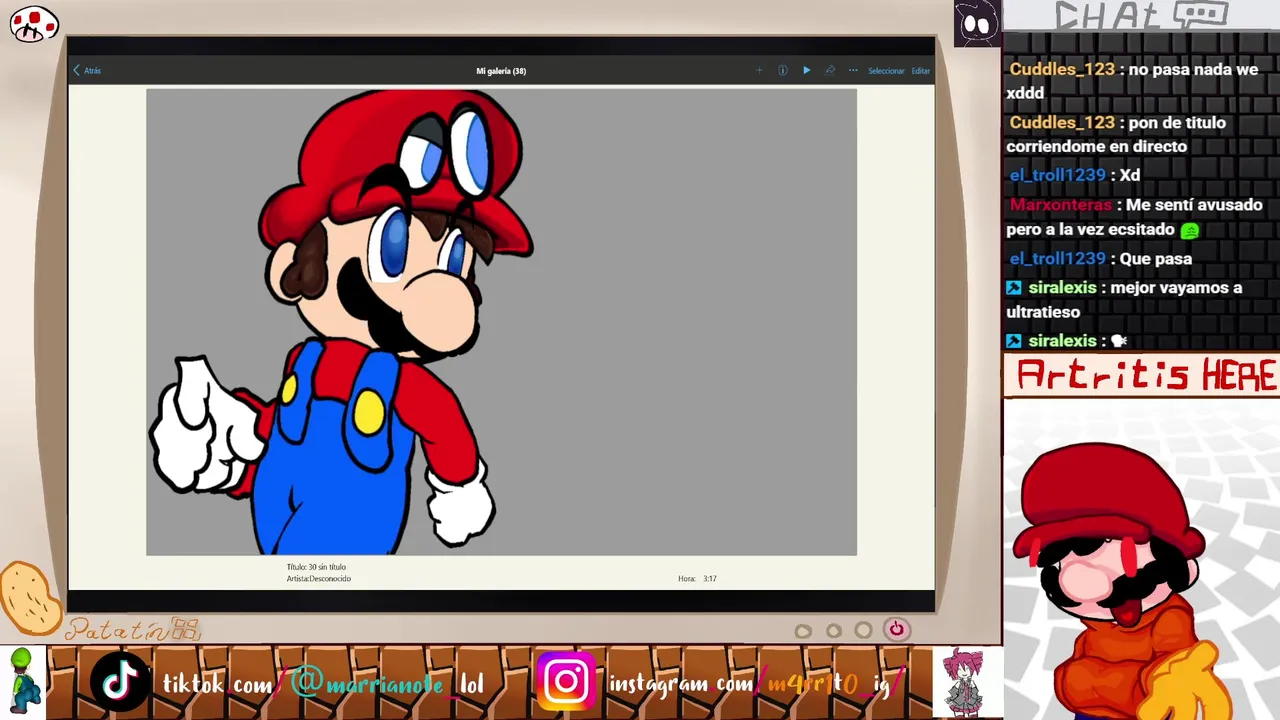The width and height of the screenshot is (1280, 720).
Task: Click el_troll1239 "Xd" chat message
Action: point(1075,175)
